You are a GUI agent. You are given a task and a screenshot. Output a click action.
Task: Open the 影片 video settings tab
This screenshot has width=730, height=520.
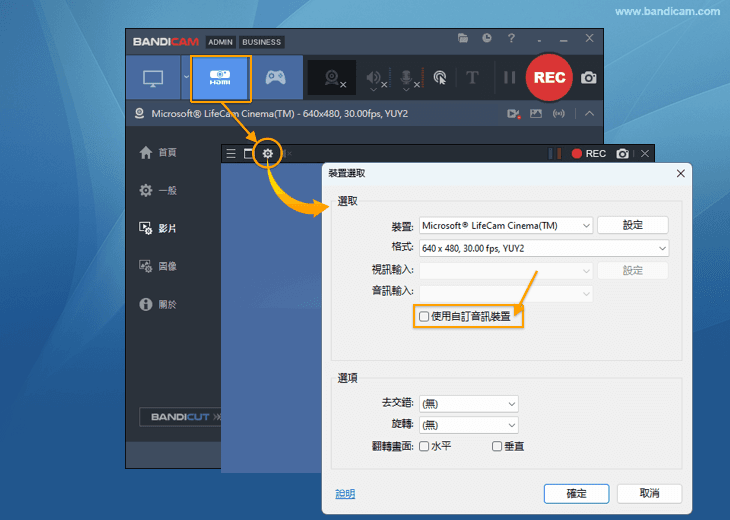[158, 228]
